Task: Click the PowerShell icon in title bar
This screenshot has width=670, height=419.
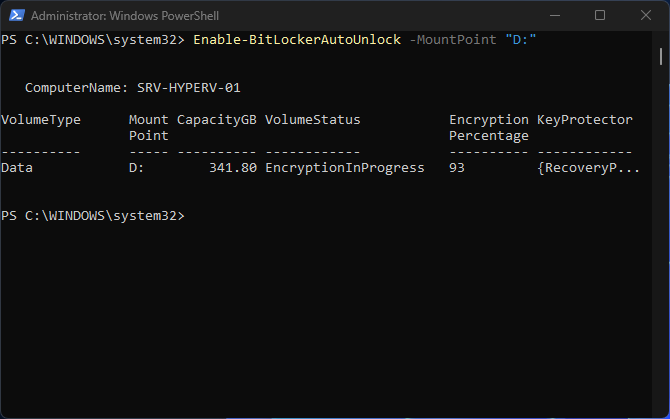Action: coord(14,16)
